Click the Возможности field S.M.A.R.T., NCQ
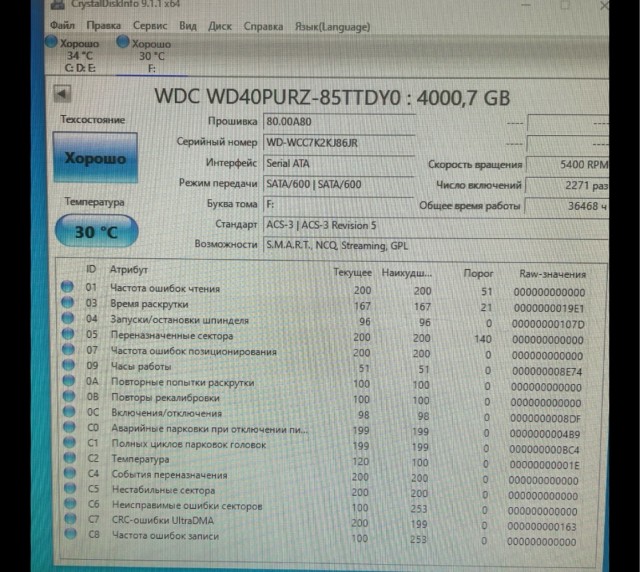The image size is (640, 572). (436, 246)
